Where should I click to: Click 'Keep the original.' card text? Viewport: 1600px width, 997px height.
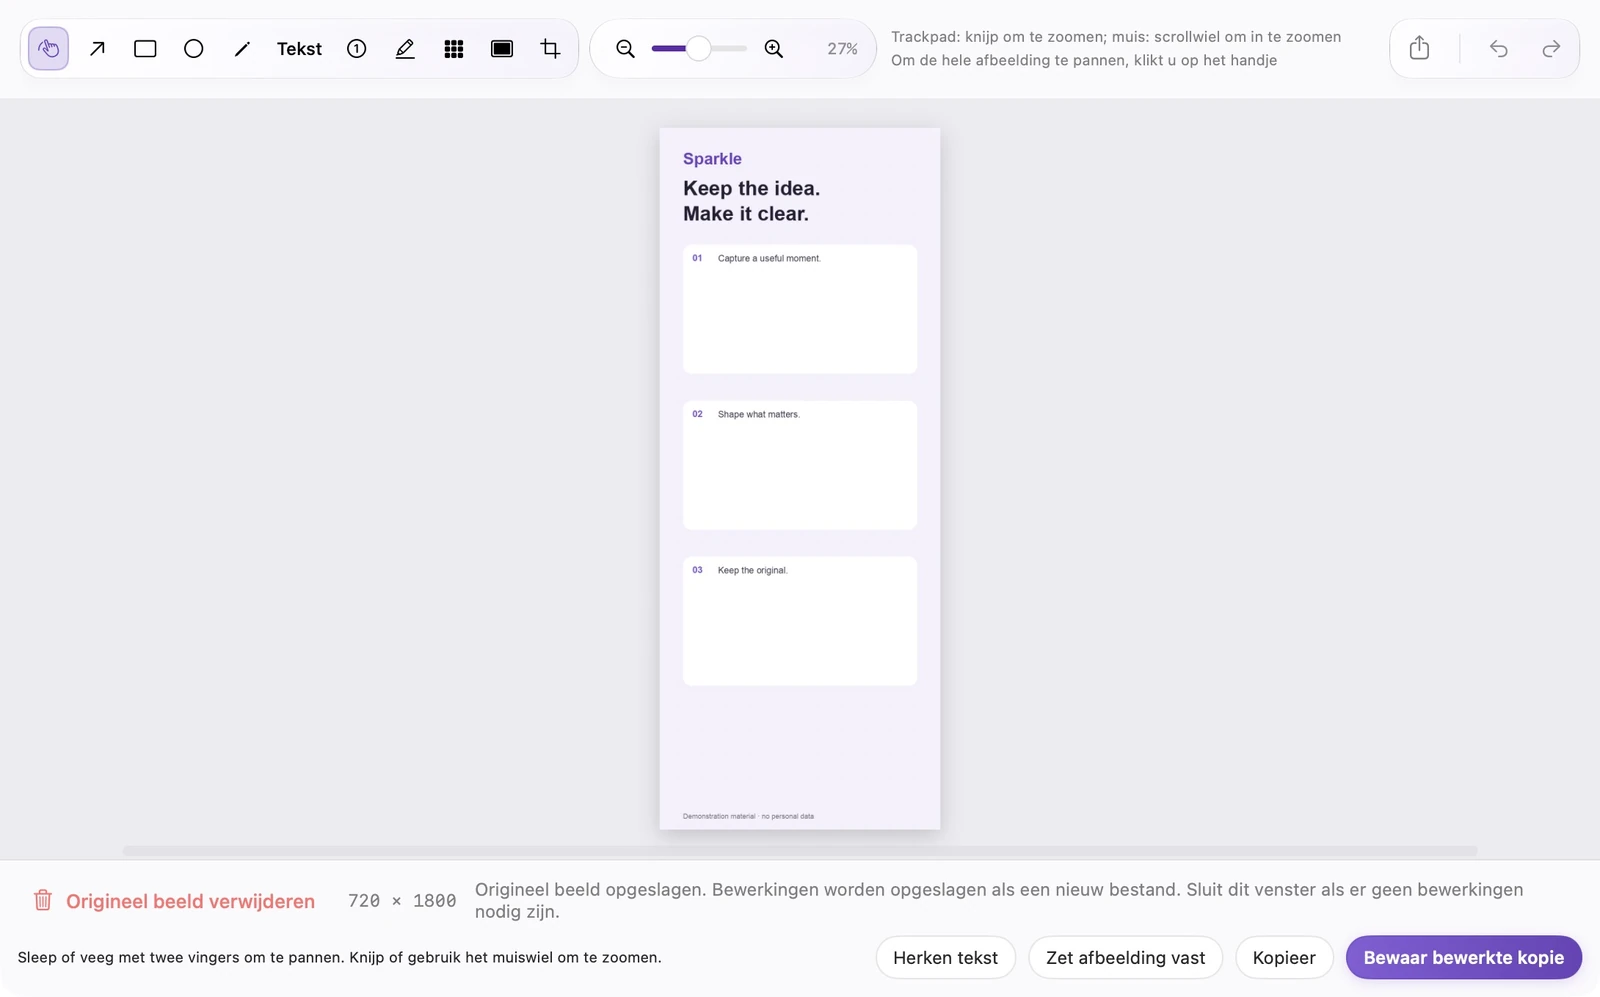tap(752, 570)
